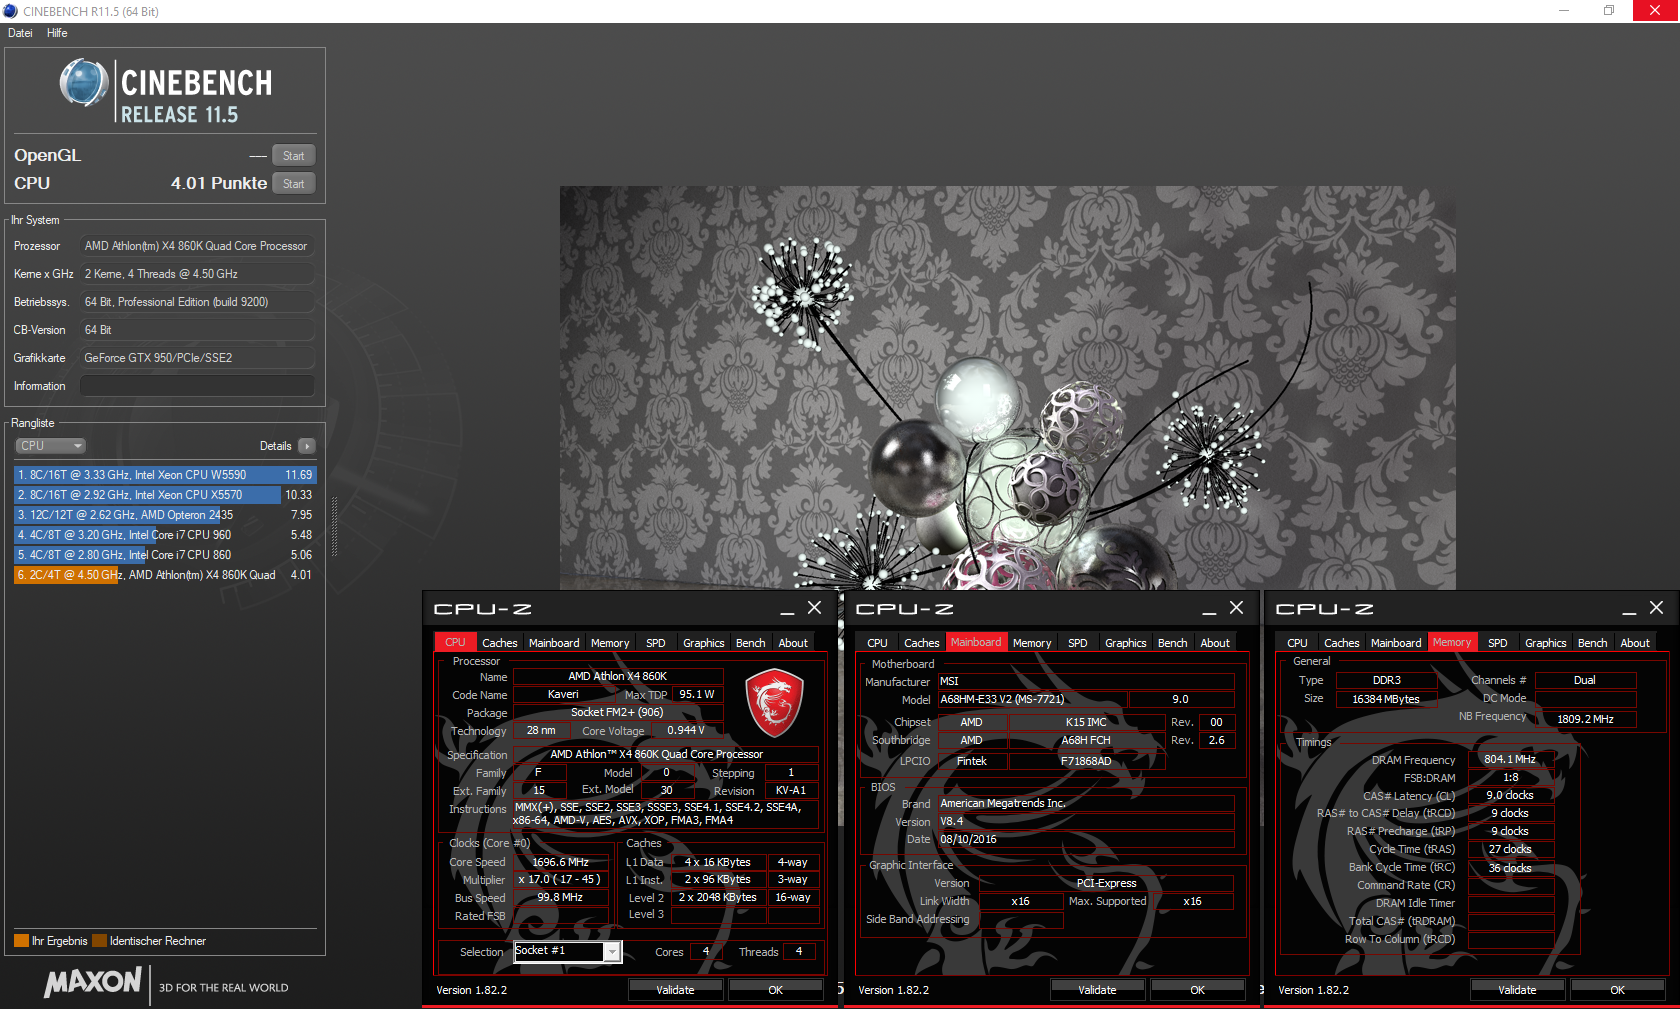
Task: Open Bench tab in Mainboard CPU-Z window
Action: [x=1173, y=643]
